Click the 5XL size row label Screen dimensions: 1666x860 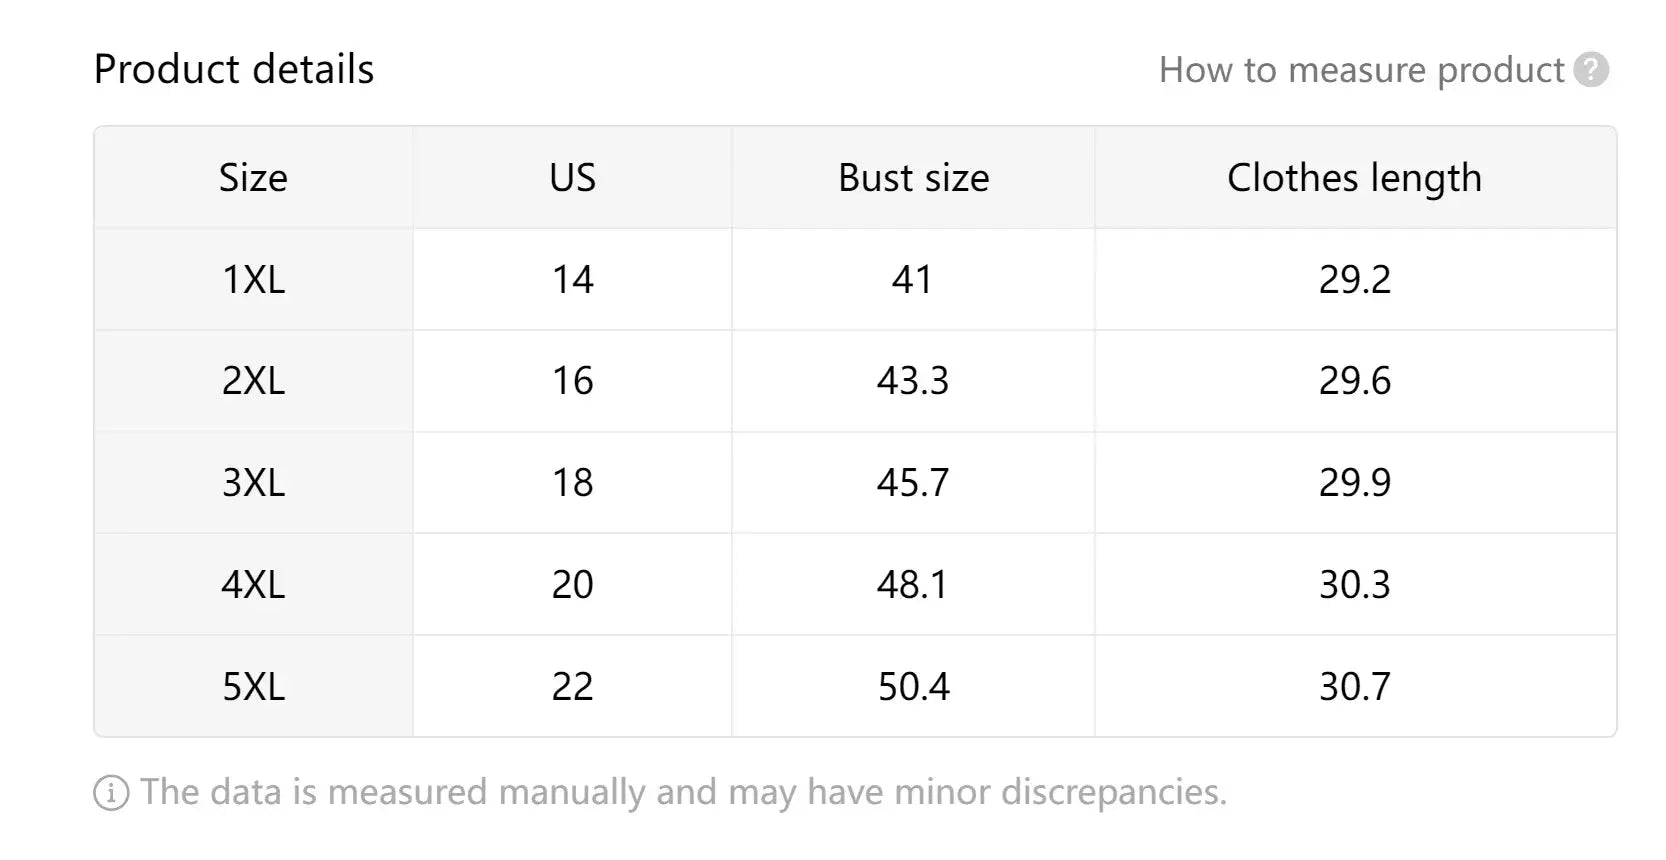253,686
